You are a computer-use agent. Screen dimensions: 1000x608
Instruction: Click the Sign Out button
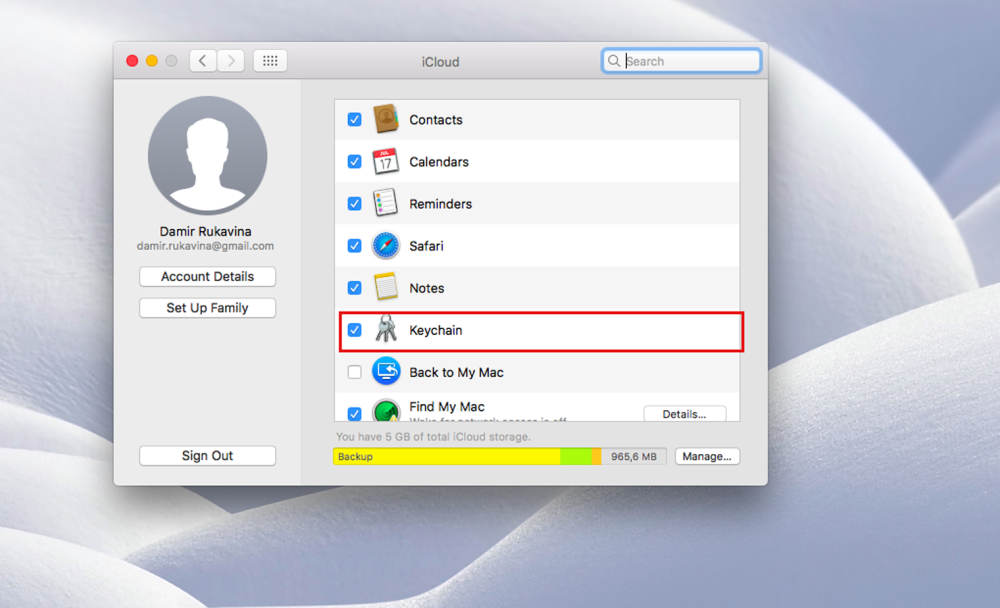207,456
